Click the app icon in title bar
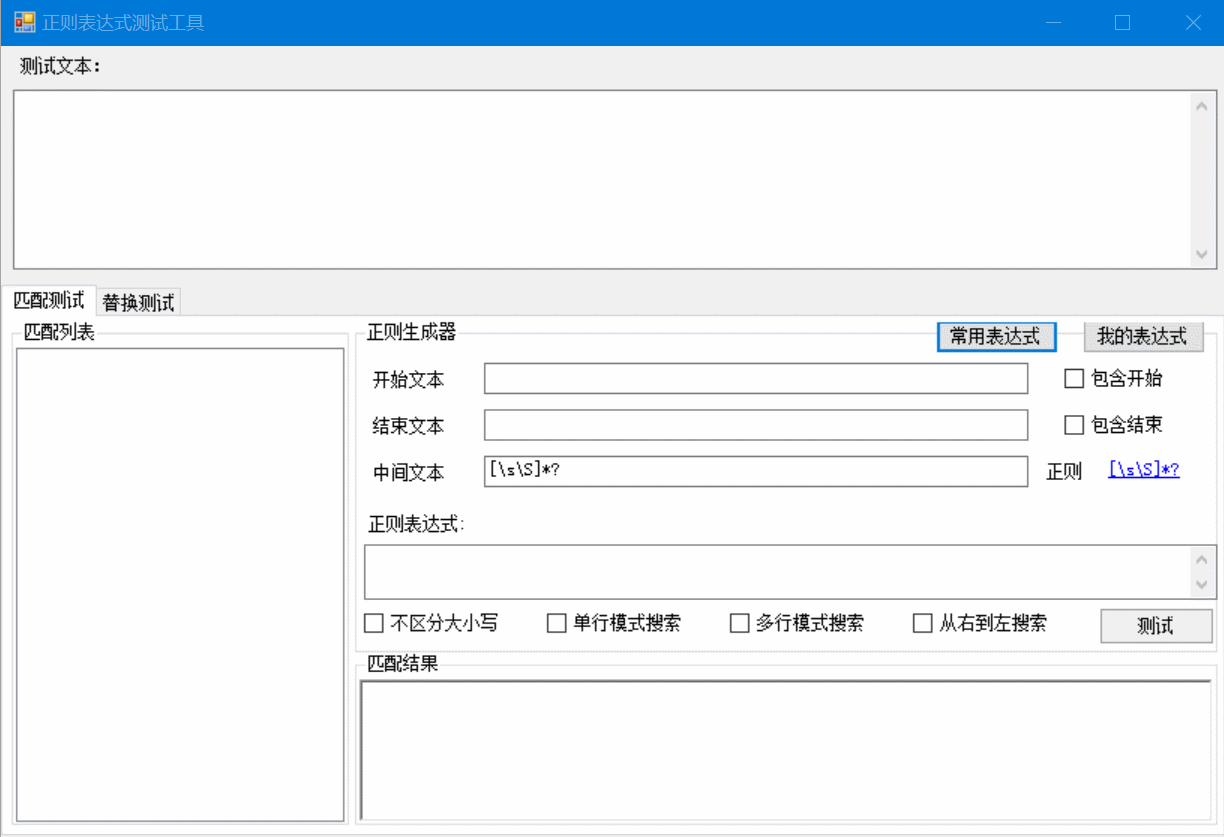 [24, 22]
